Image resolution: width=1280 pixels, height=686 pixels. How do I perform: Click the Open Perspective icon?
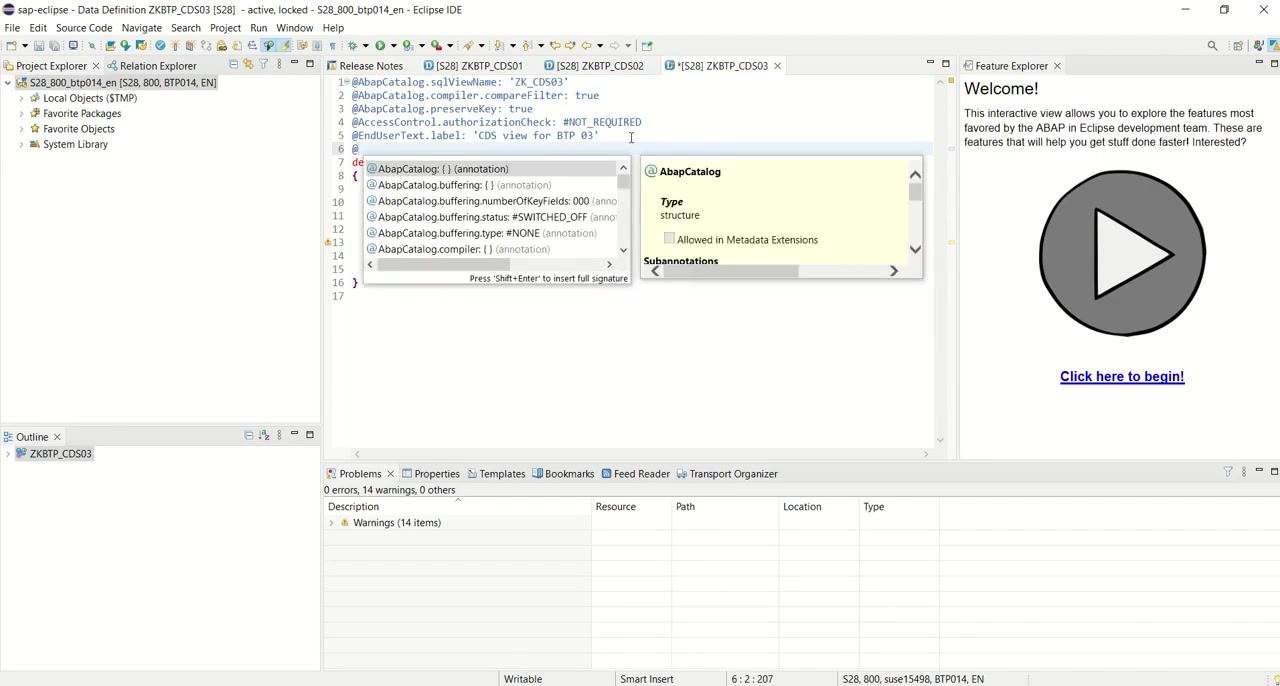point(1238,45)
